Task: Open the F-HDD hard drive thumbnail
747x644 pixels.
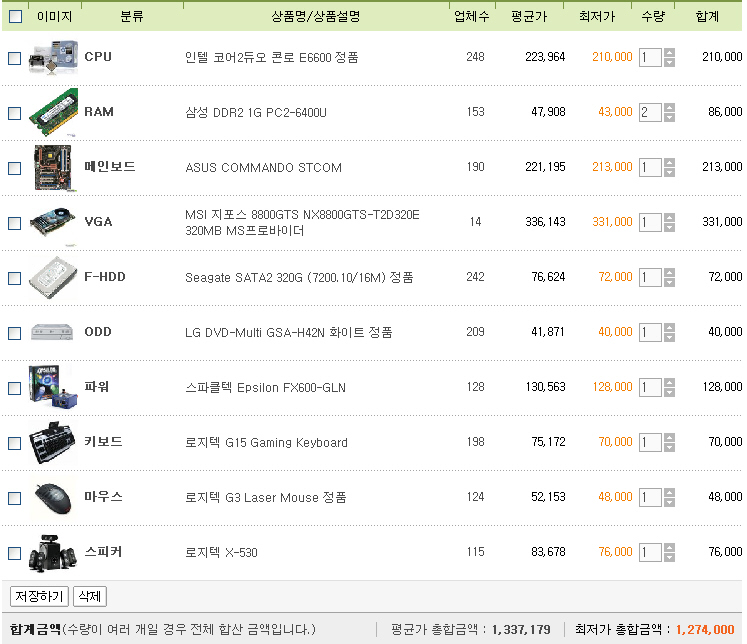Action: coord(53,277)
